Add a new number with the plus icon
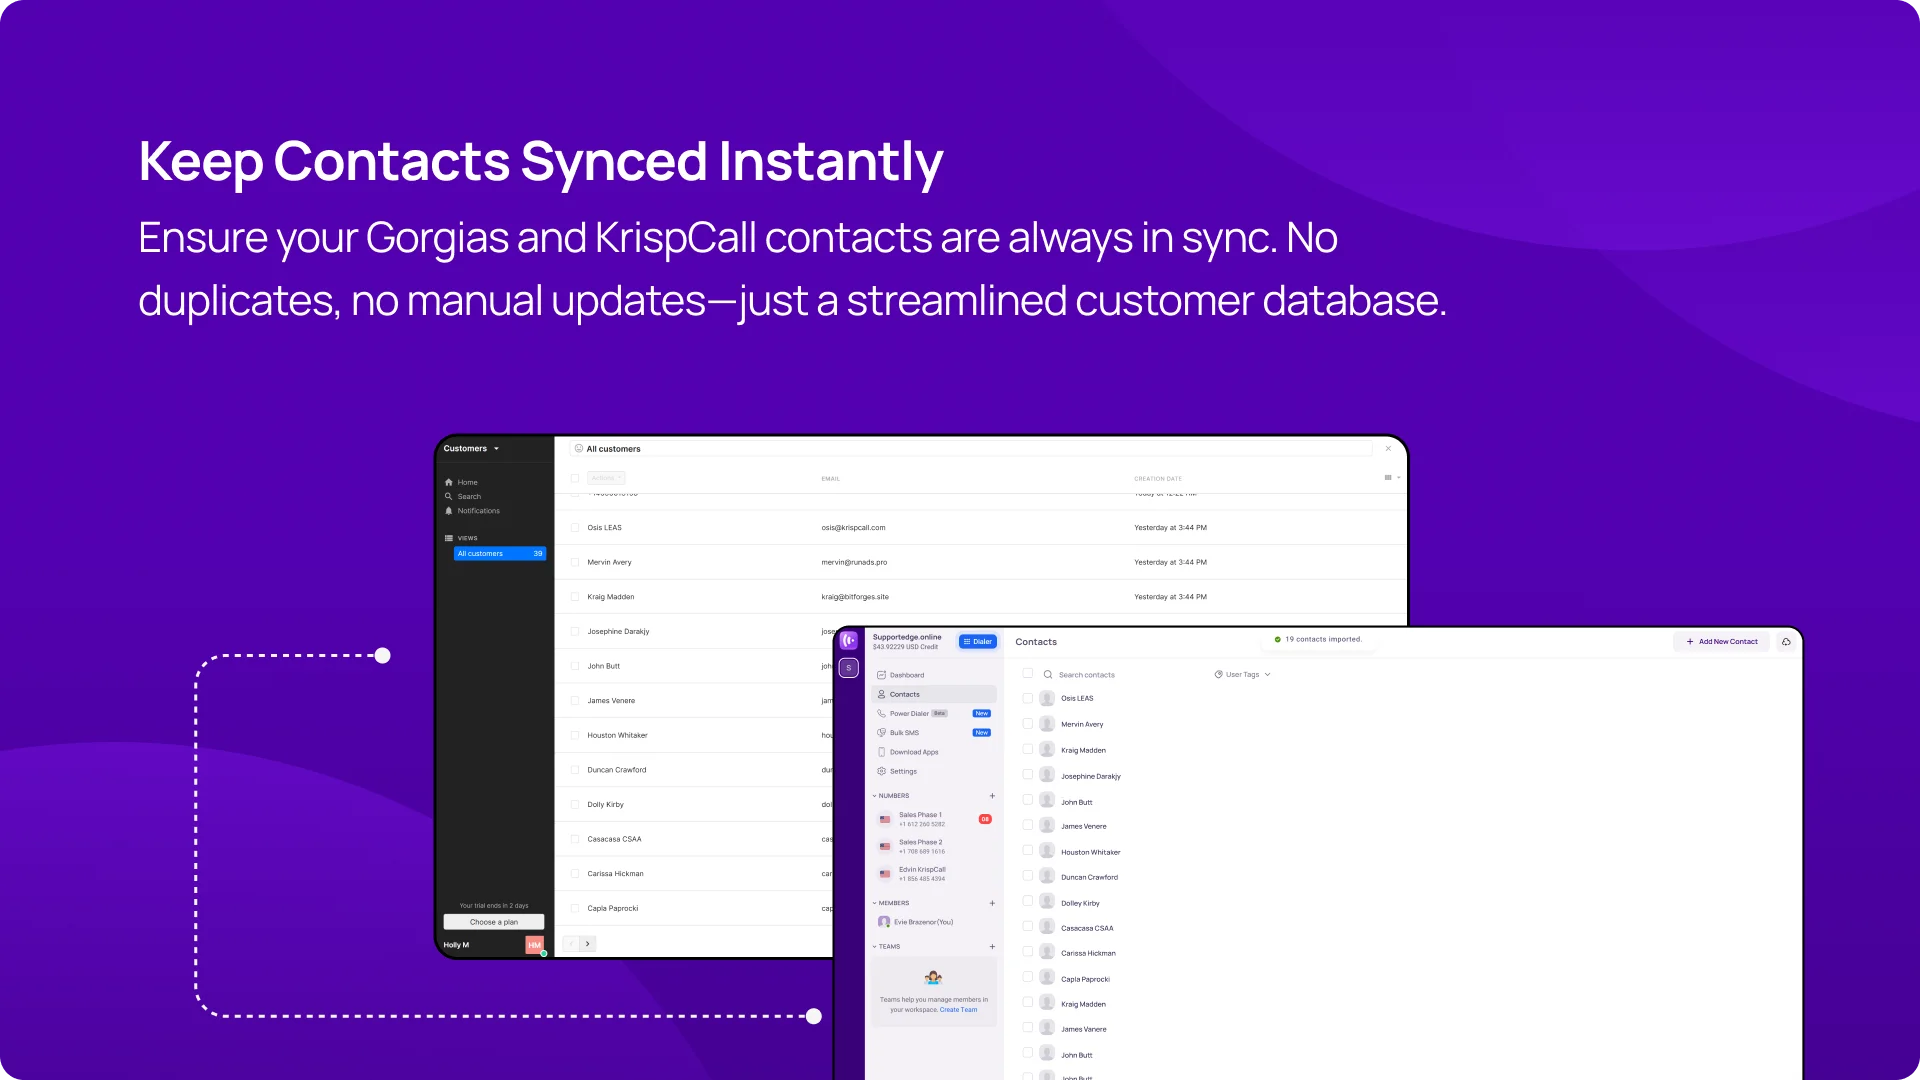1920x1080 pixels. [x=992, y=796]
